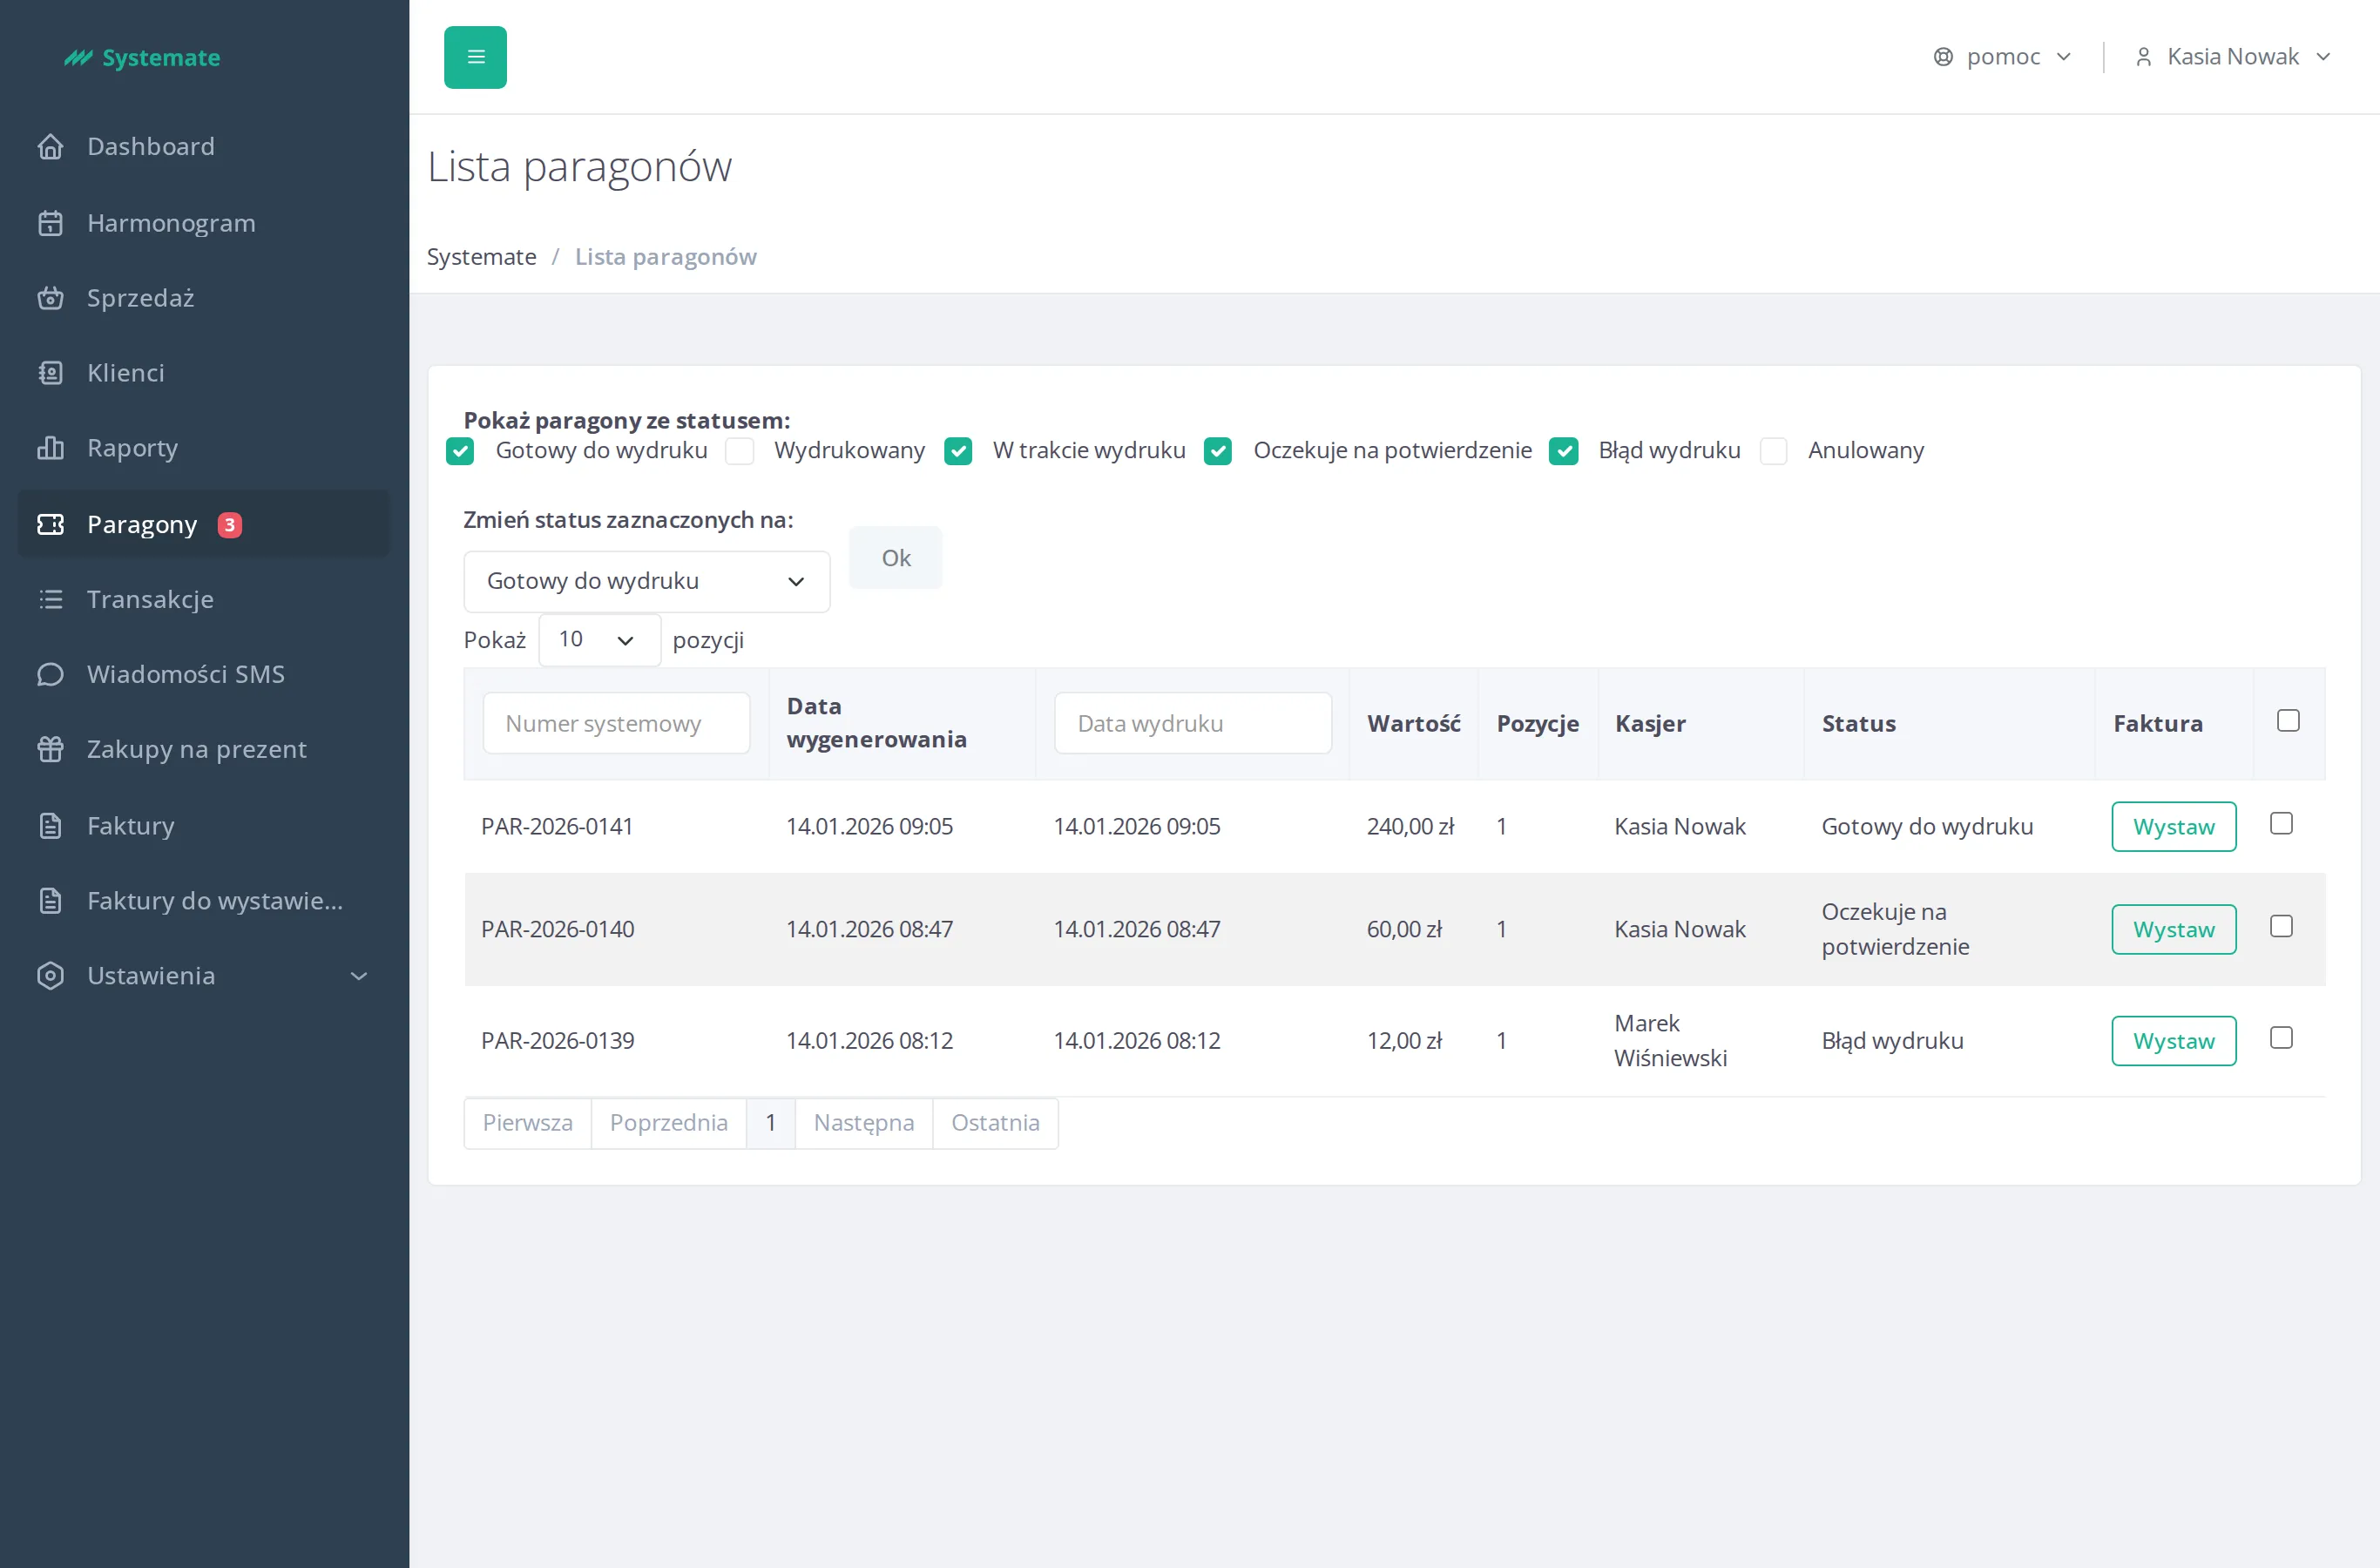Click the Faktury document icon
The width and height of the screenshot is (2380, 1568).
(50, 826)
